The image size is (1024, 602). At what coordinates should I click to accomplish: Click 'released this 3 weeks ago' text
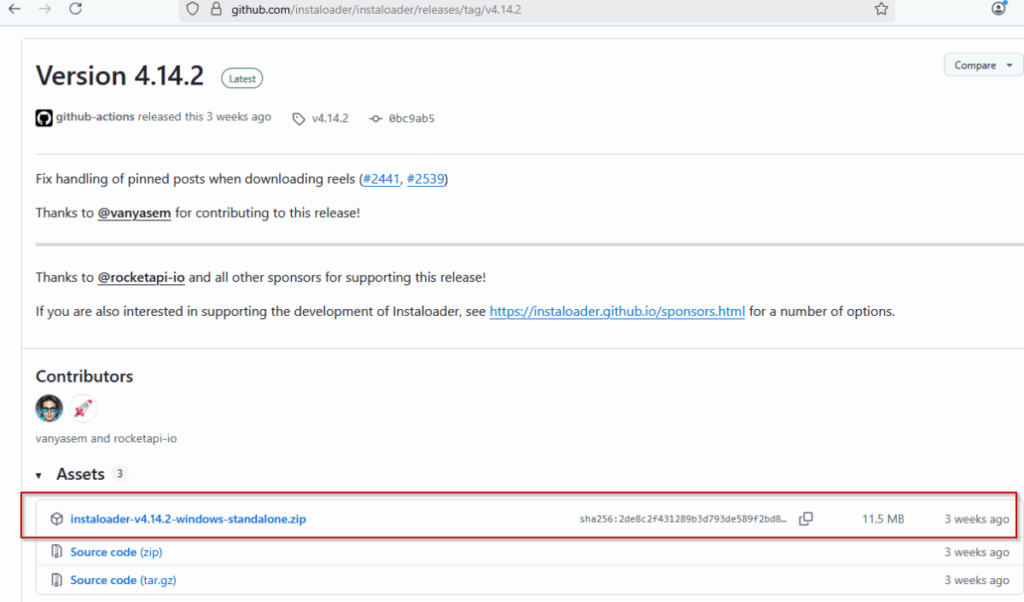pyautogui.click(x=204, y=117)
